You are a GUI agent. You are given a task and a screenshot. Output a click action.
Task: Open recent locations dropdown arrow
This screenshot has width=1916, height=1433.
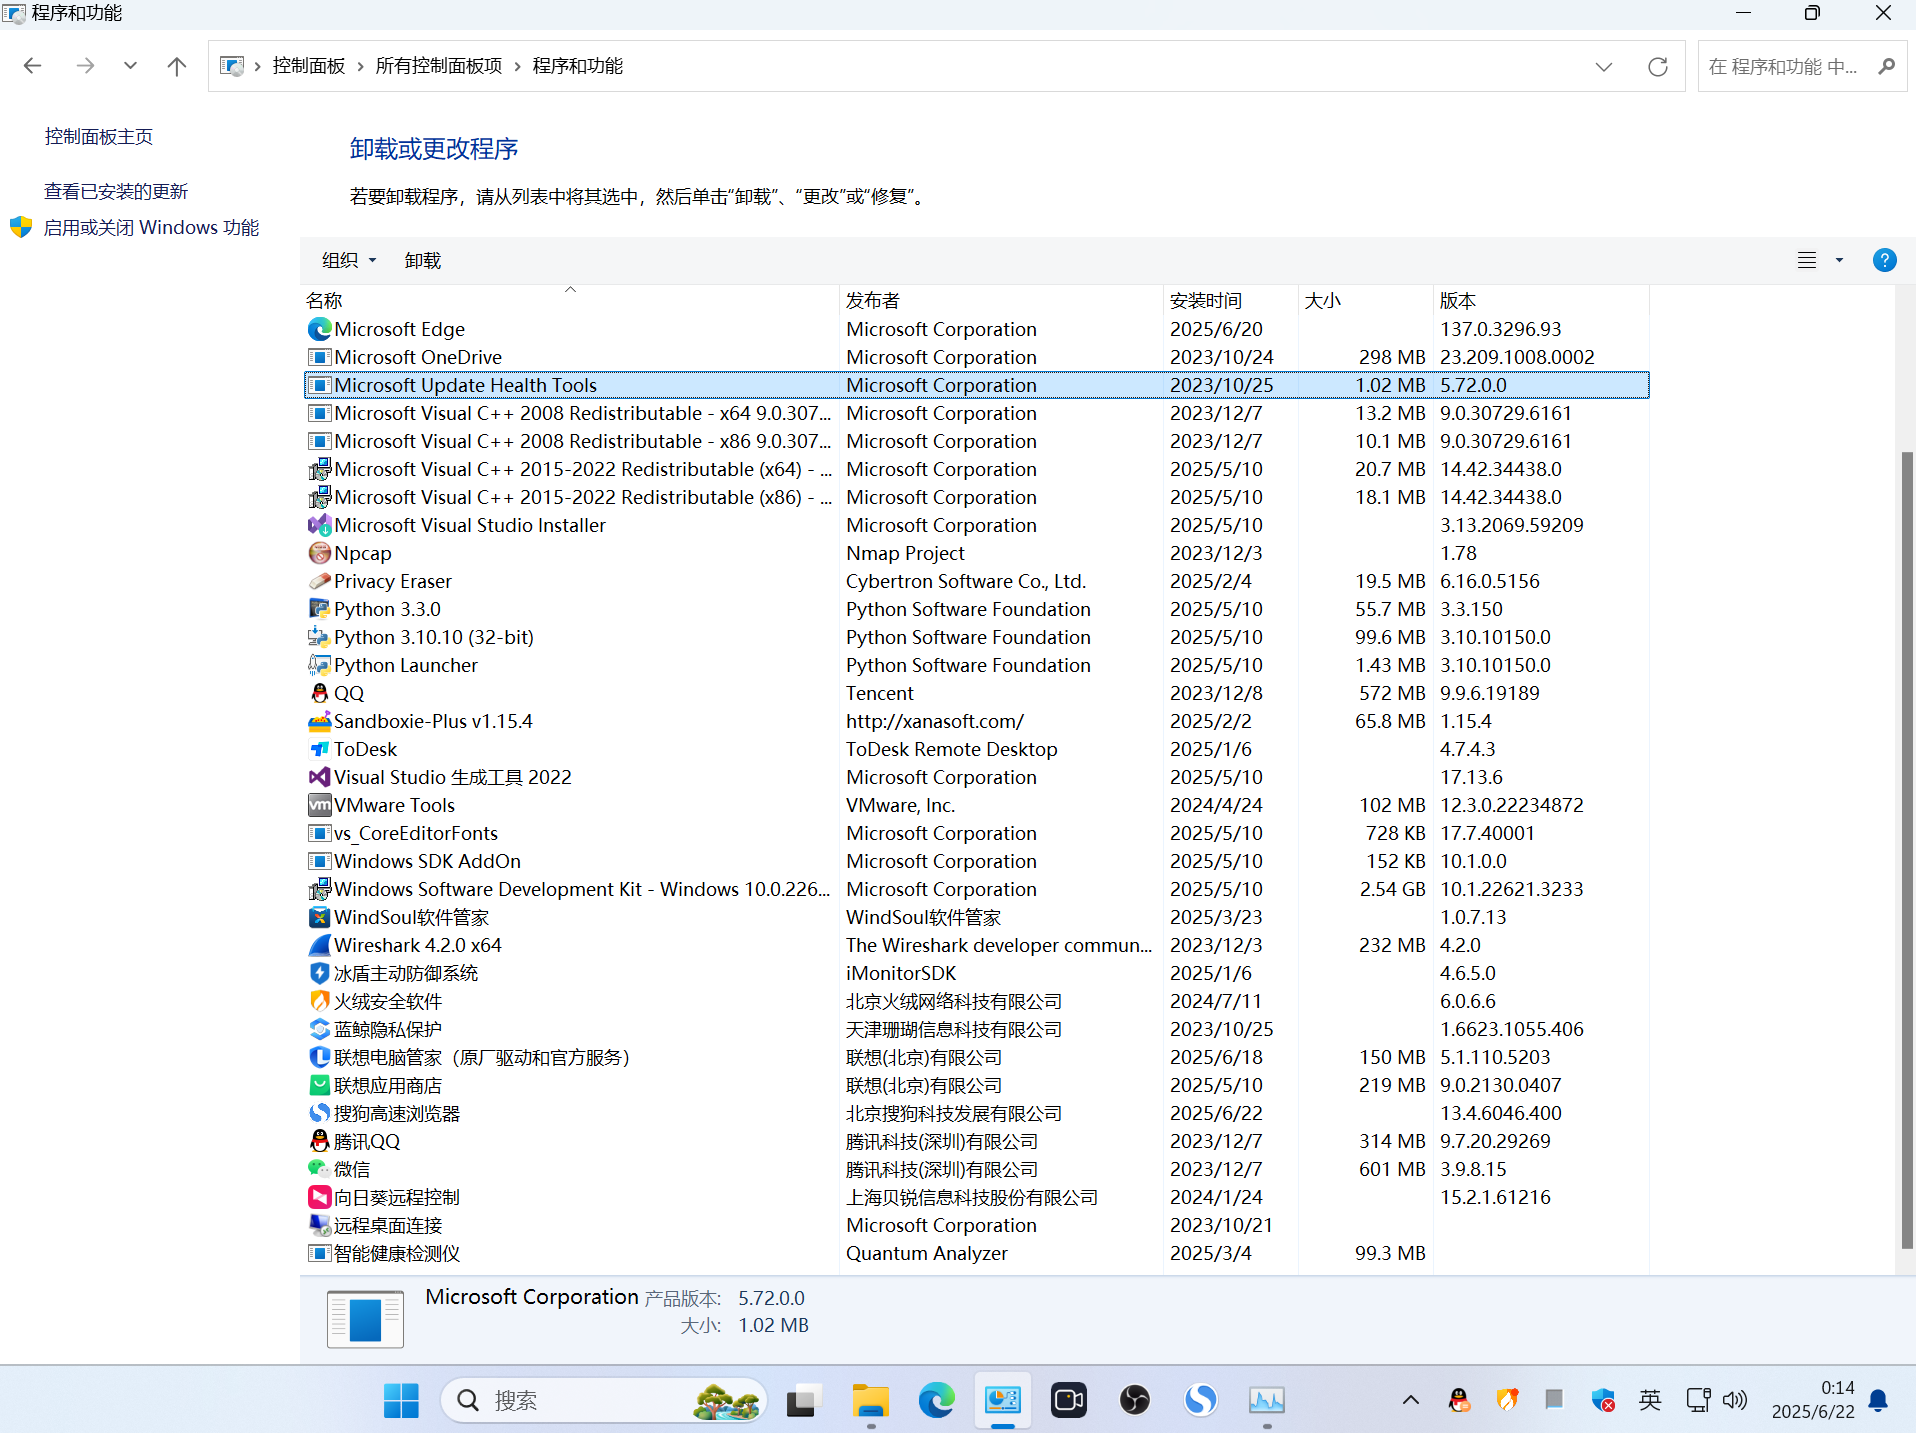pos(130,66)
